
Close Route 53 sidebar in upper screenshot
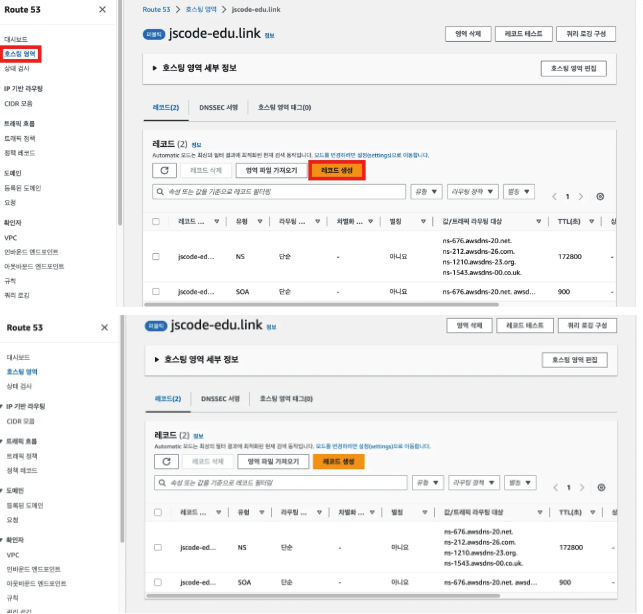click(103, 9)
